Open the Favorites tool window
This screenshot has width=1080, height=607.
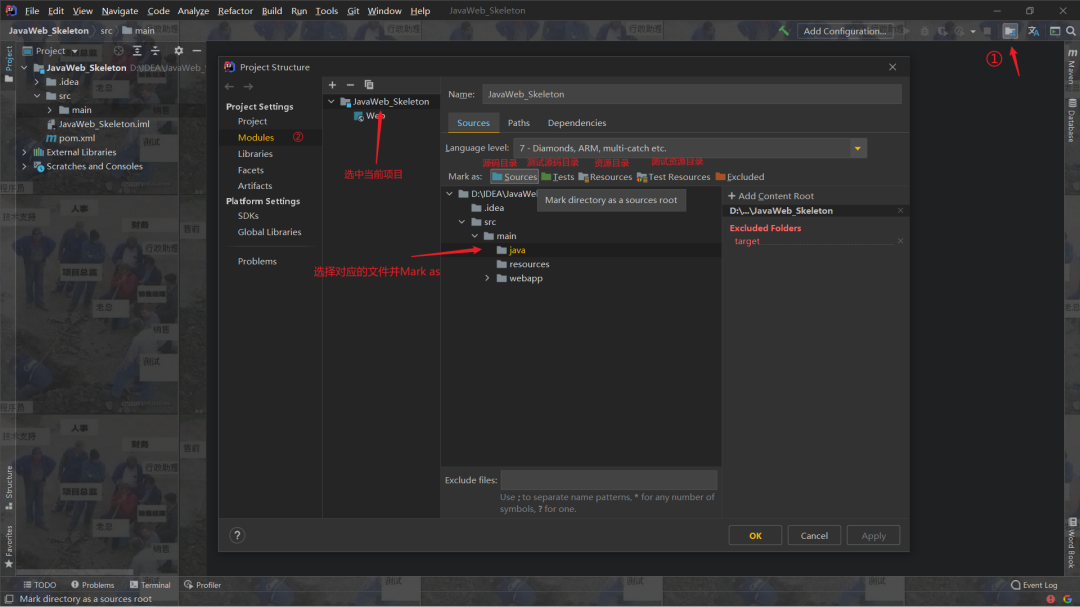point(9,547)
